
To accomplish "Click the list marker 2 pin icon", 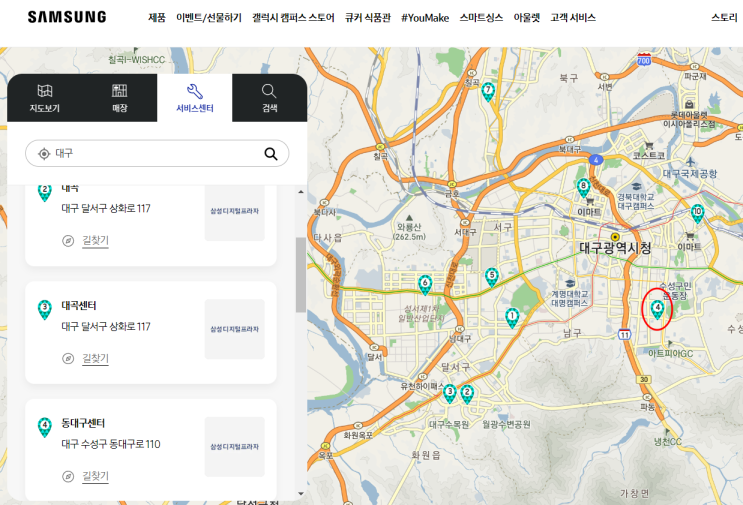I will (45, 193).
